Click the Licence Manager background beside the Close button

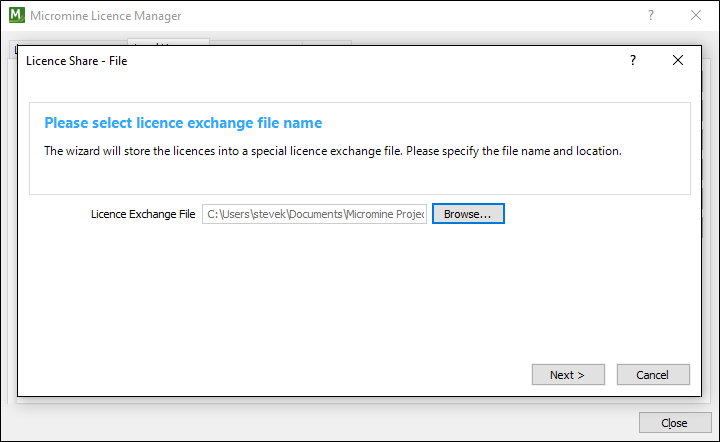(400, 422)
